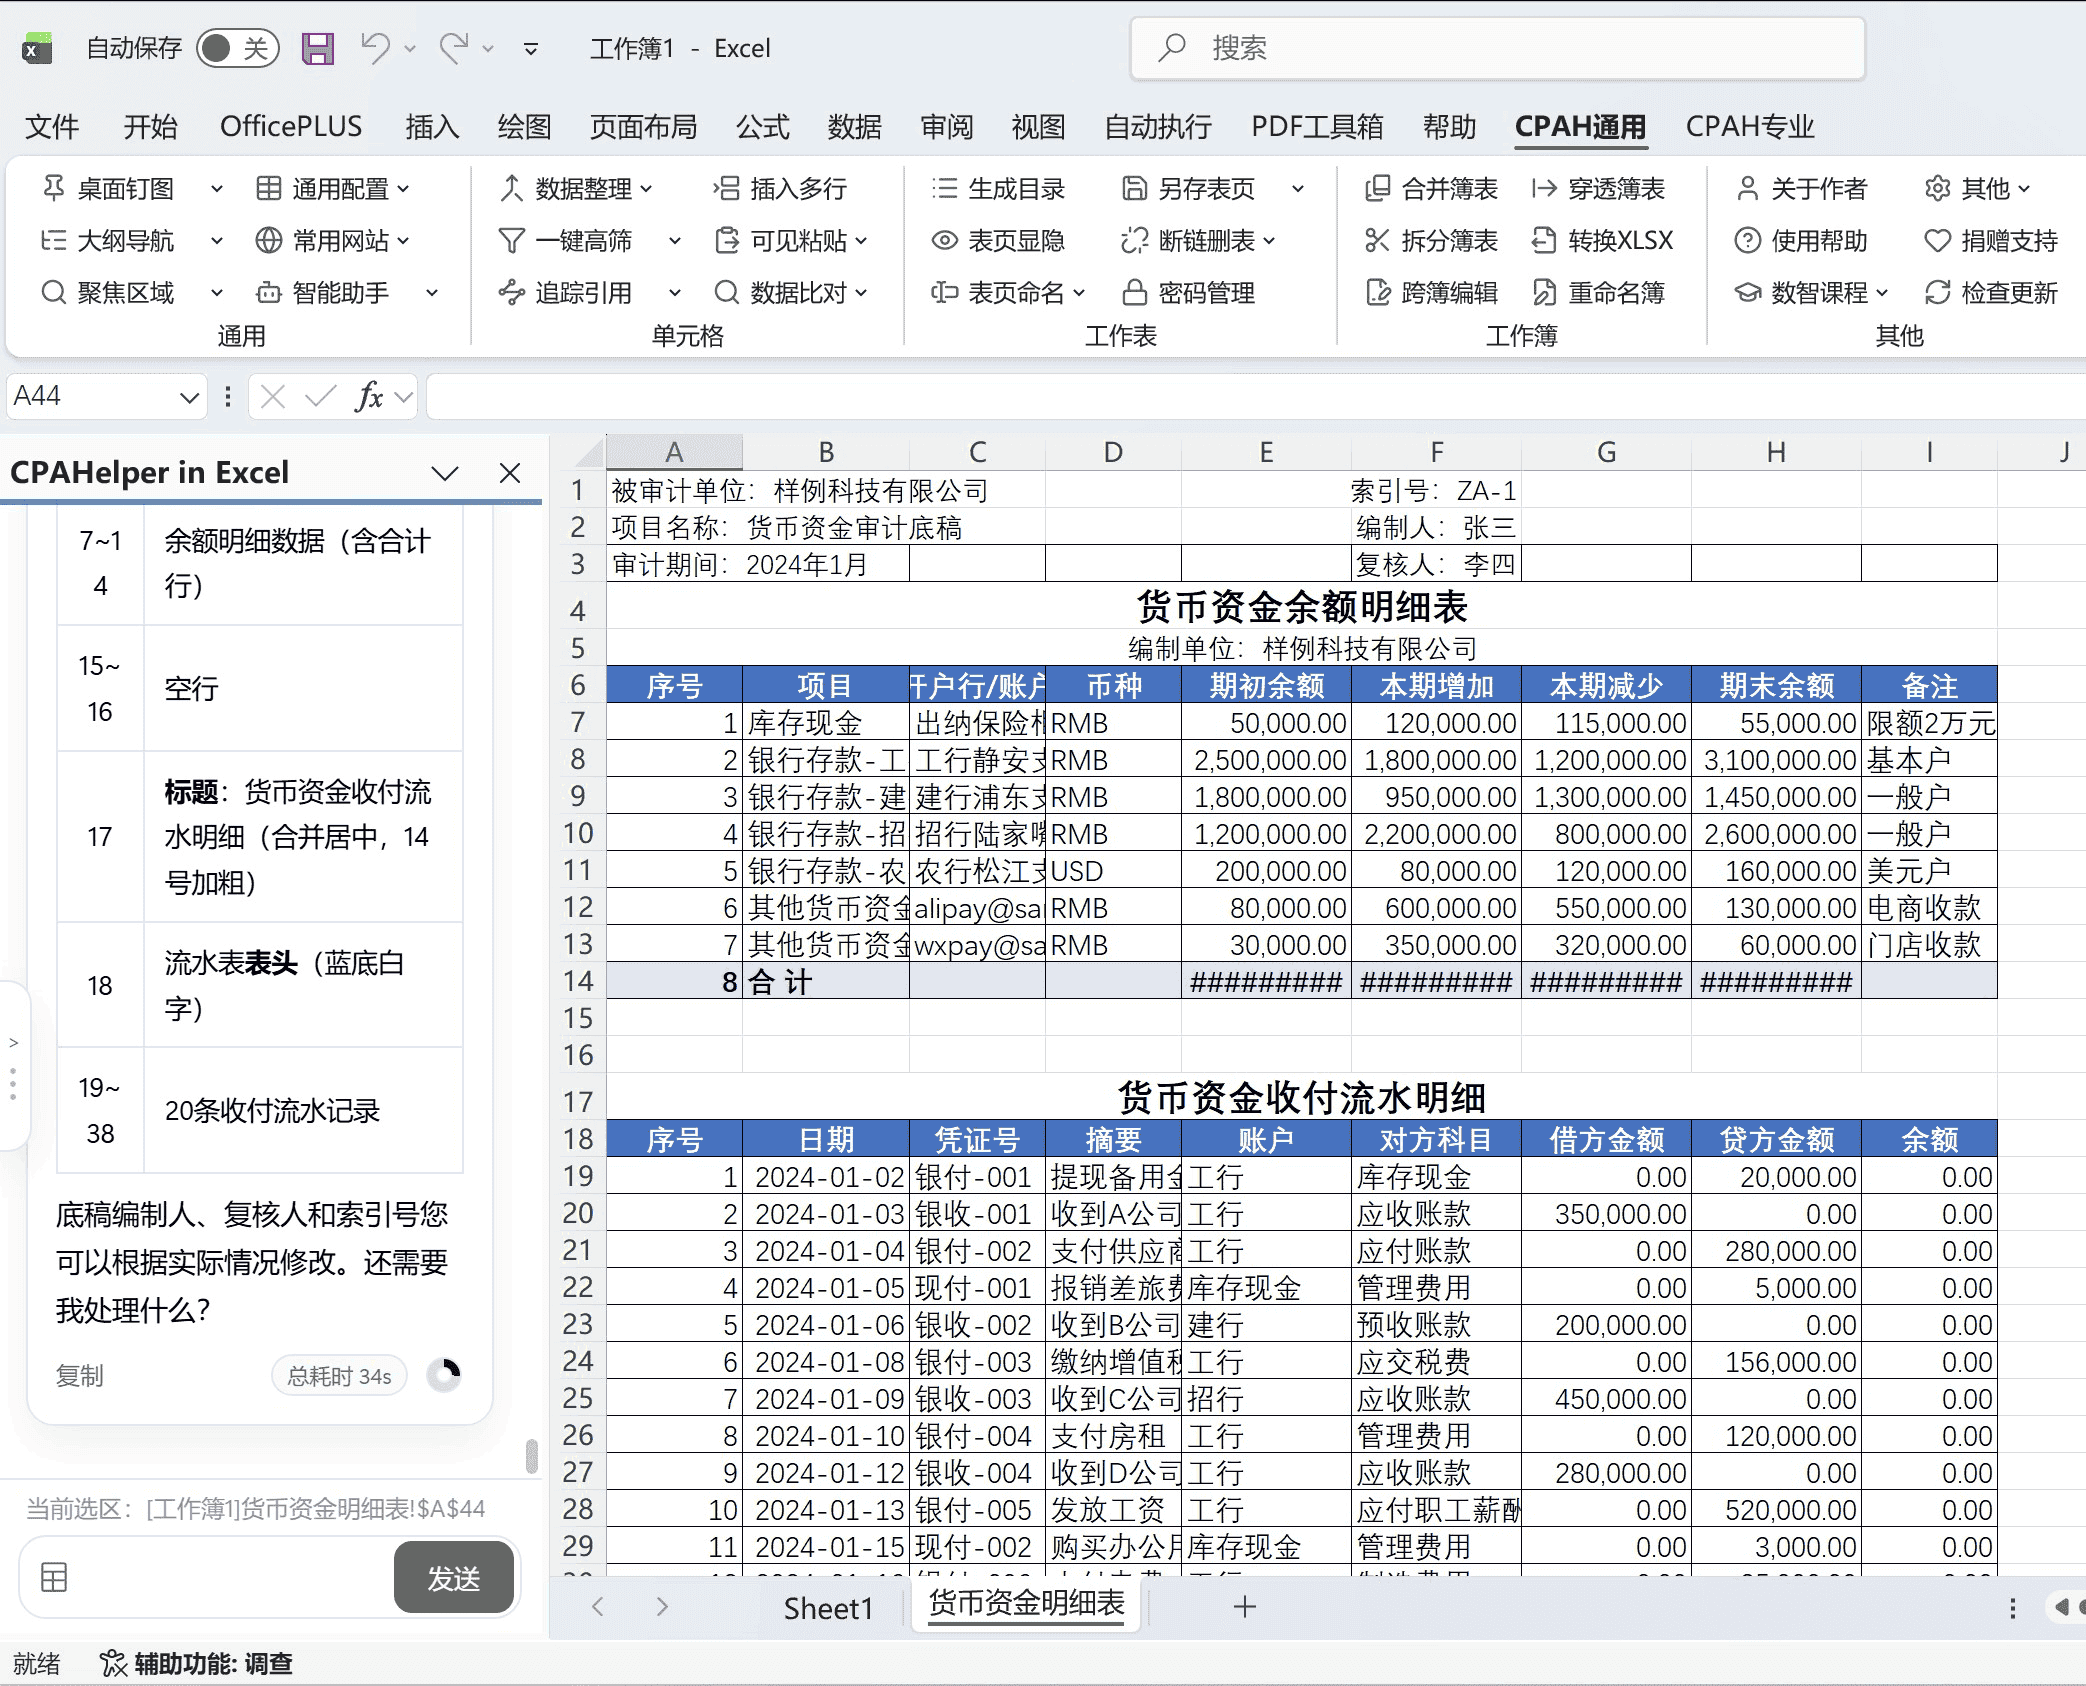
Task: Click the 跨簿编辑 tool
Action: click(1432, 292)
